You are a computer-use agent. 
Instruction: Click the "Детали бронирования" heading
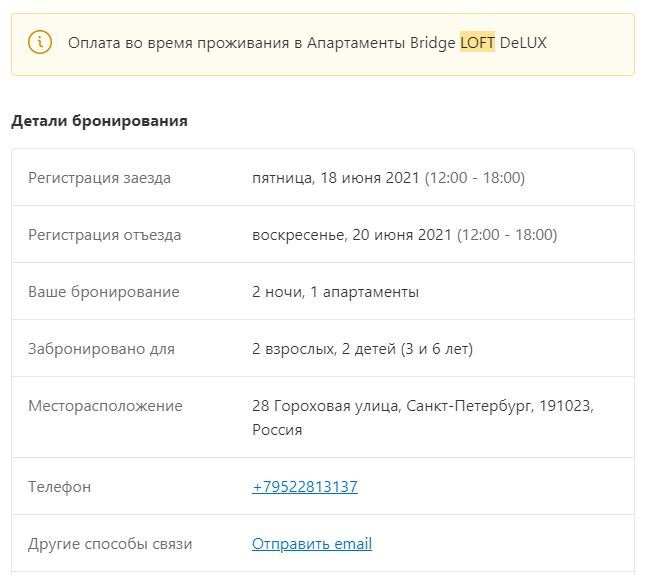[99, 121]
